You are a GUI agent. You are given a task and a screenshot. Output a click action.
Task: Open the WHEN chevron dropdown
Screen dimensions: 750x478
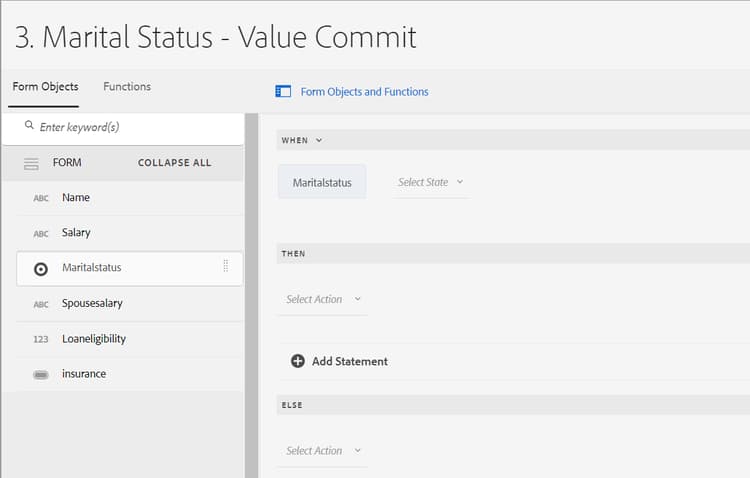pos(319,141)
